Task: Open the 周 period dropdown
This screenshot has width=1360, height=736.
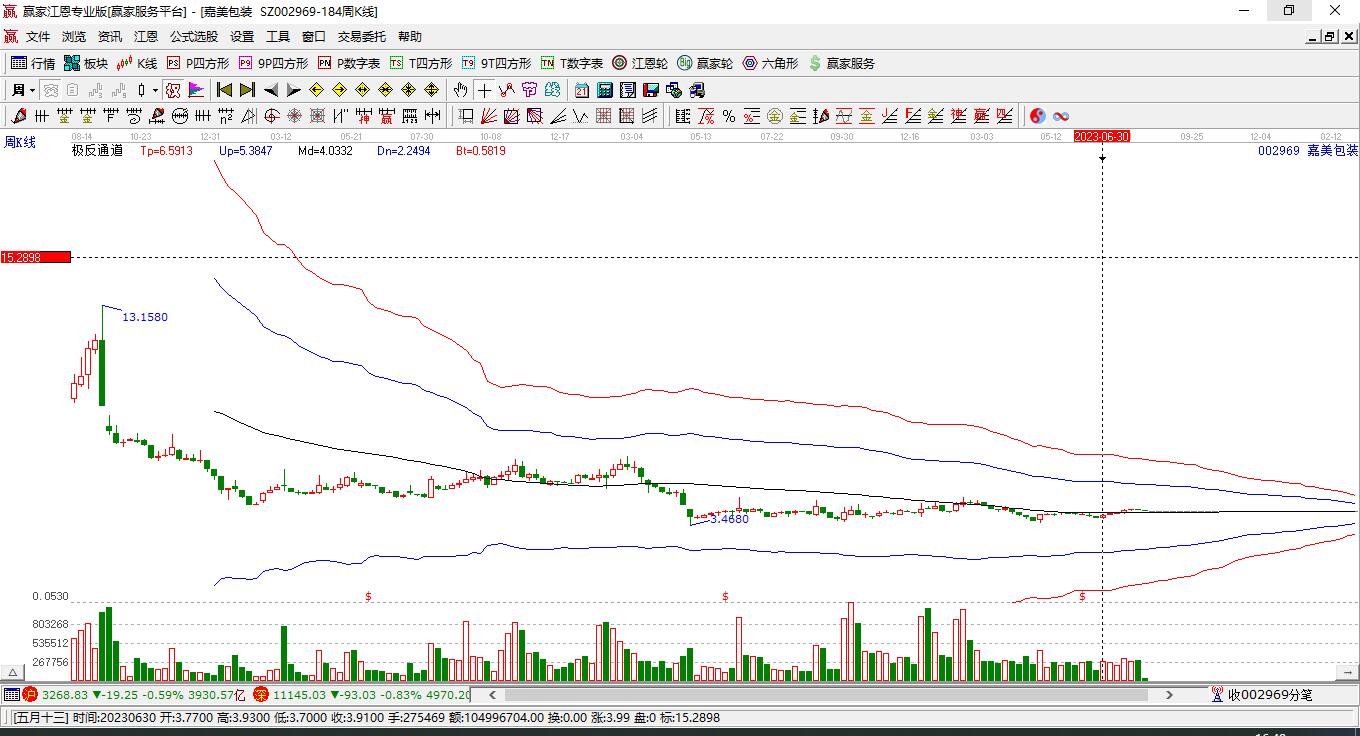Action: (x=22, y=90)
